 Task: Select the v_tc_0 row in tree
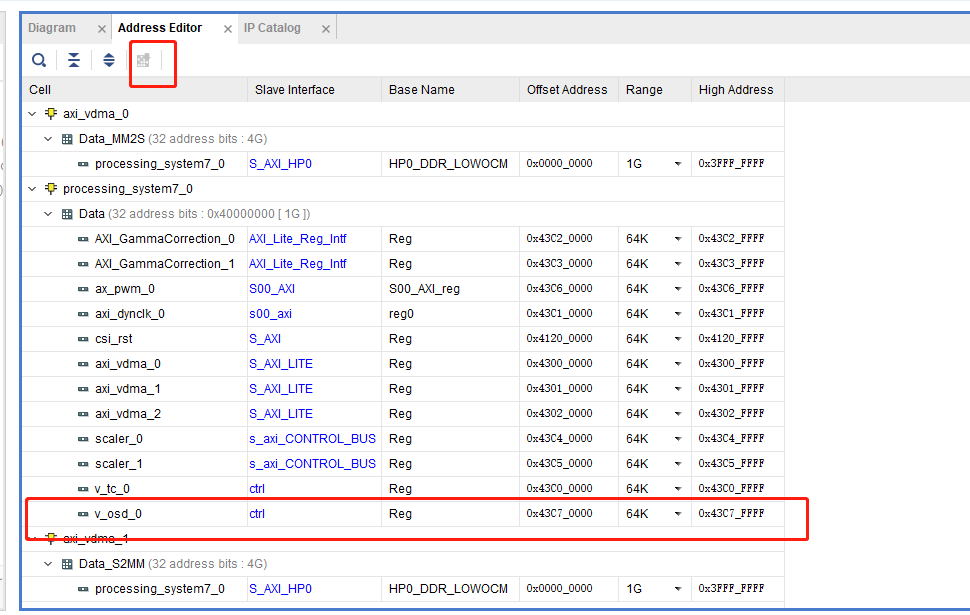tap(403, 489)
